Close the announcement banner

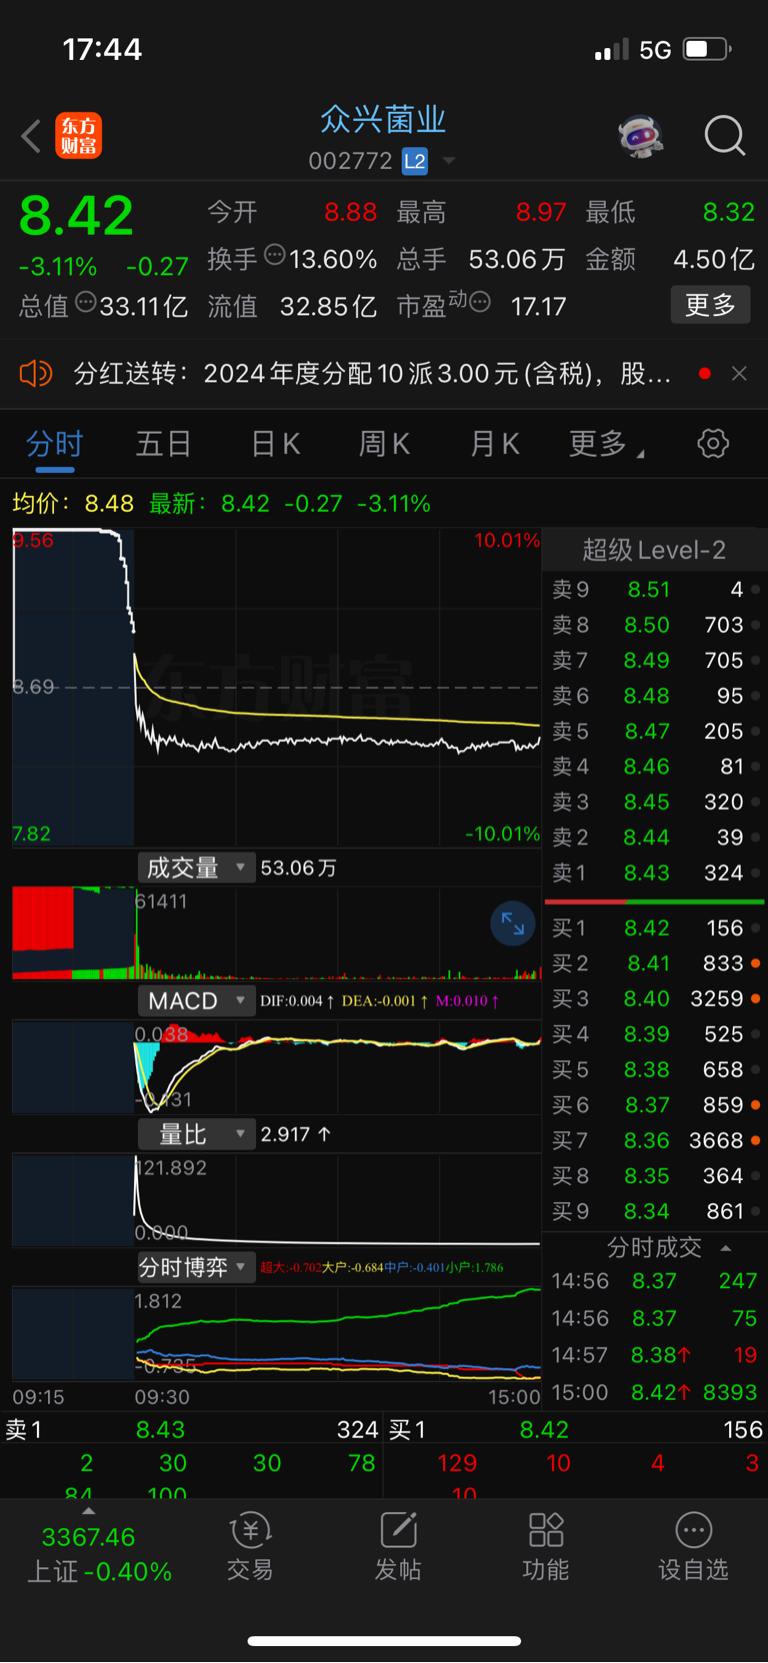coord(739,374)
